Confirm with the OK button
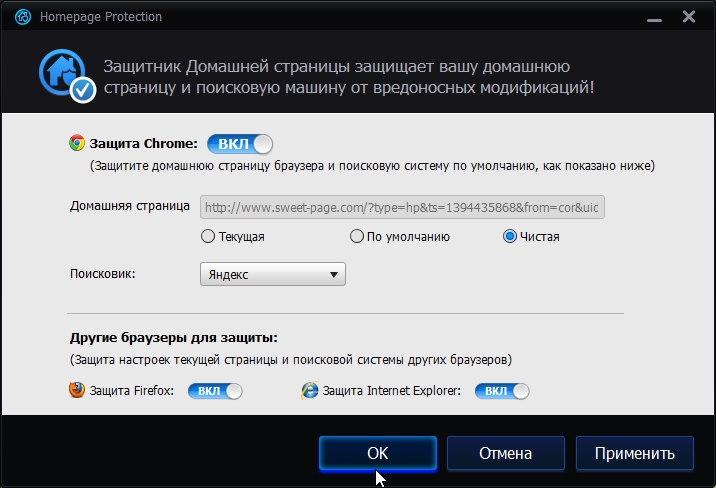Image resolution: width=716 pixels, height=488 pixels. point(378,453)
